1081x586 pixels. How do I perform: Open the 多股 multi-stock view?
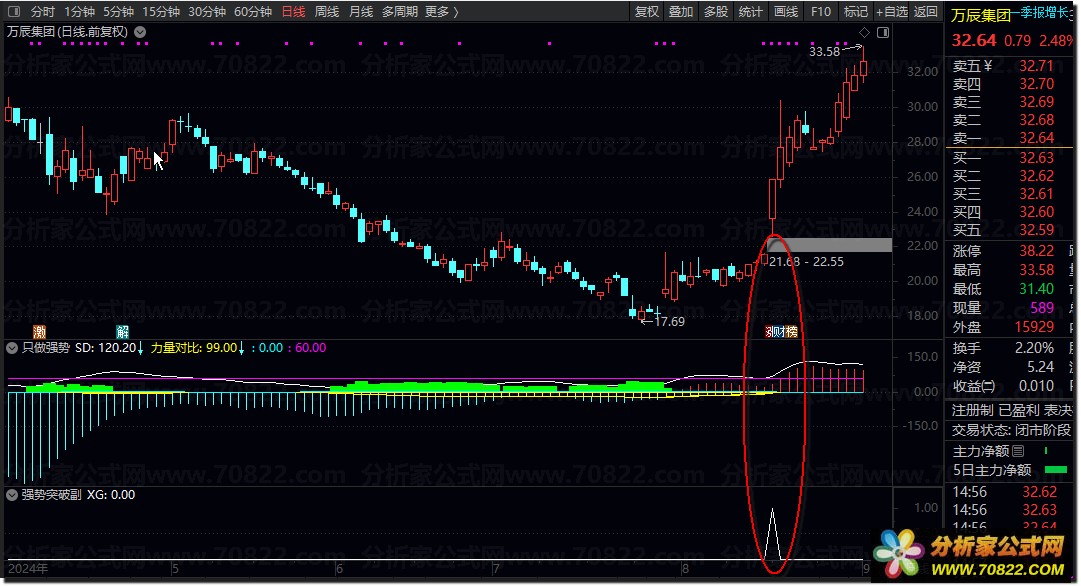pos(716,12)
